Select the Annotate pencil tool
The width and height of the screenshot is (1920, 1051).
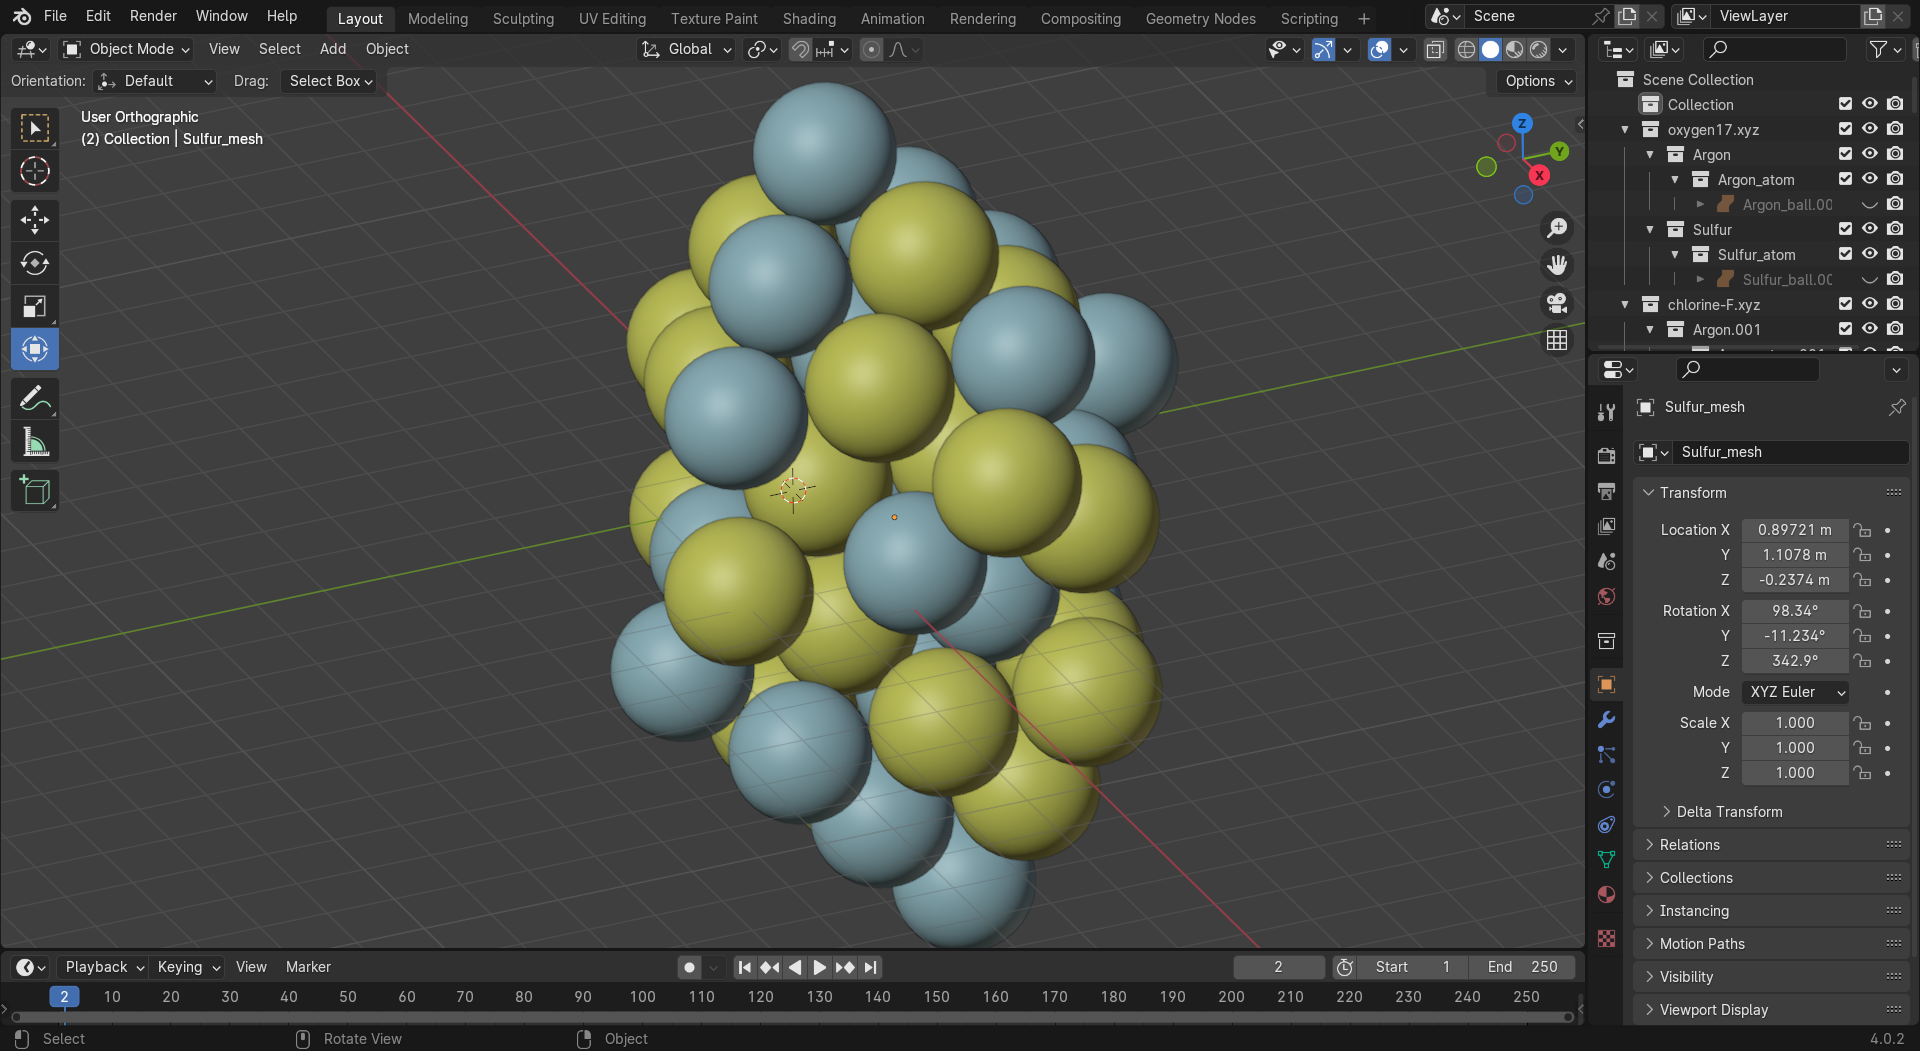(35, 399)
